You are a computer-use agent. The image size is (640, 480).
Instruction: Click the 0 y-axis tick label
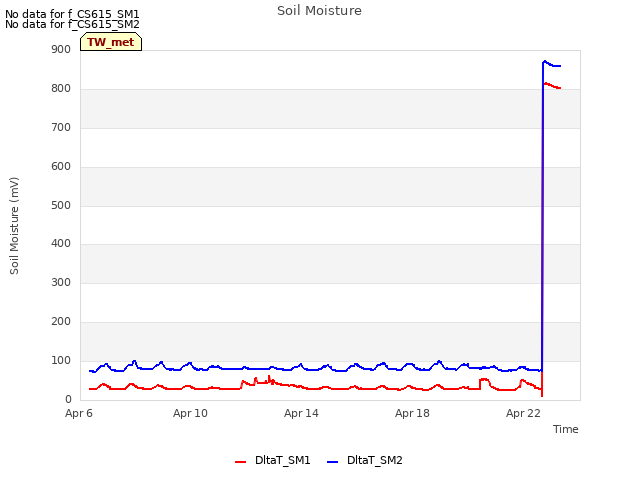coord(68,399)
